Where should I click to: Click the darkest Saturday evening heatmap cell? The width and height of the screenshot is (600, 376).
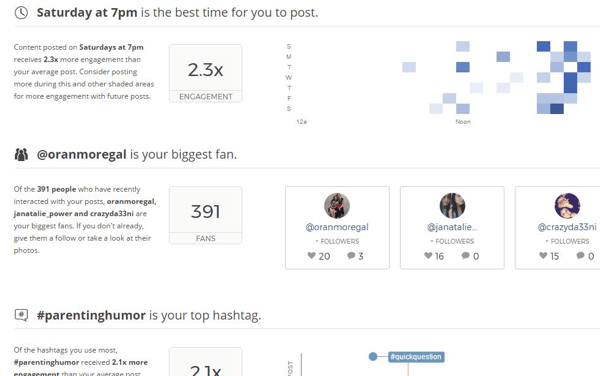(x=557, y=109)
